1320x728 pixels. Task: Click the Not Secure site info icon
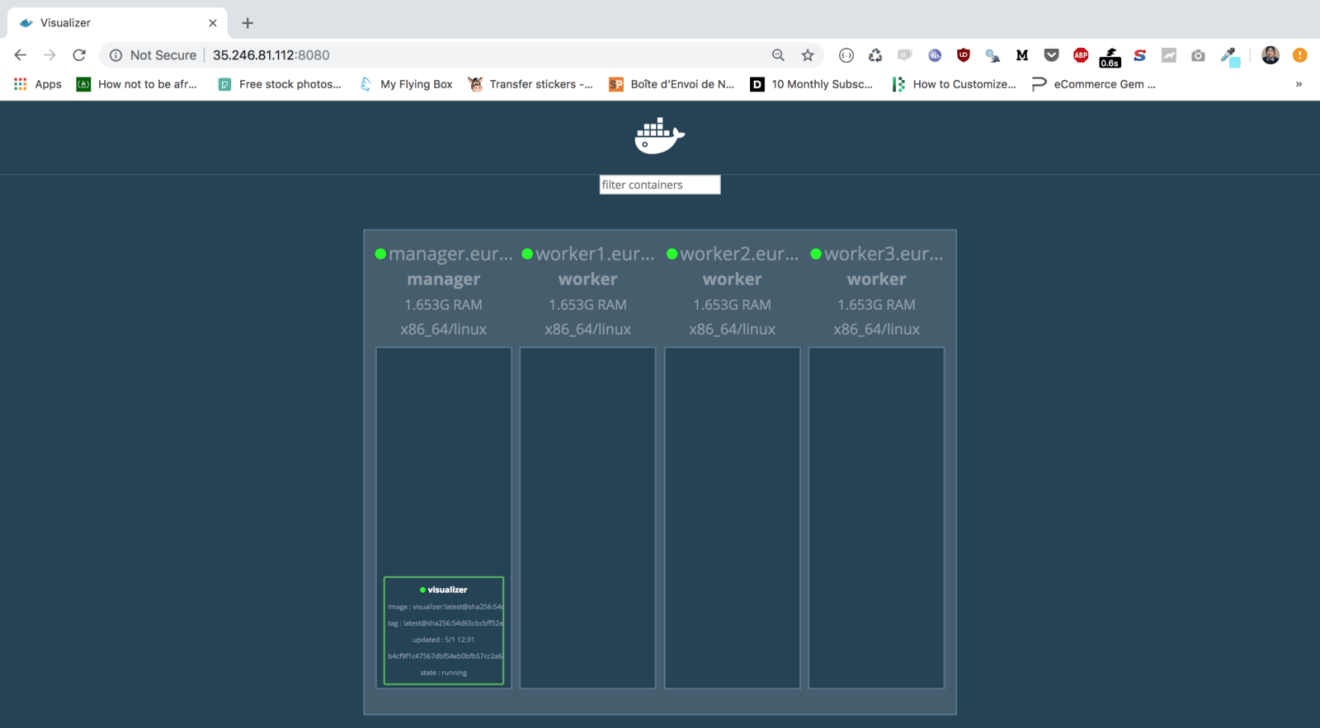pyautogui.click(x=116, y=55)
